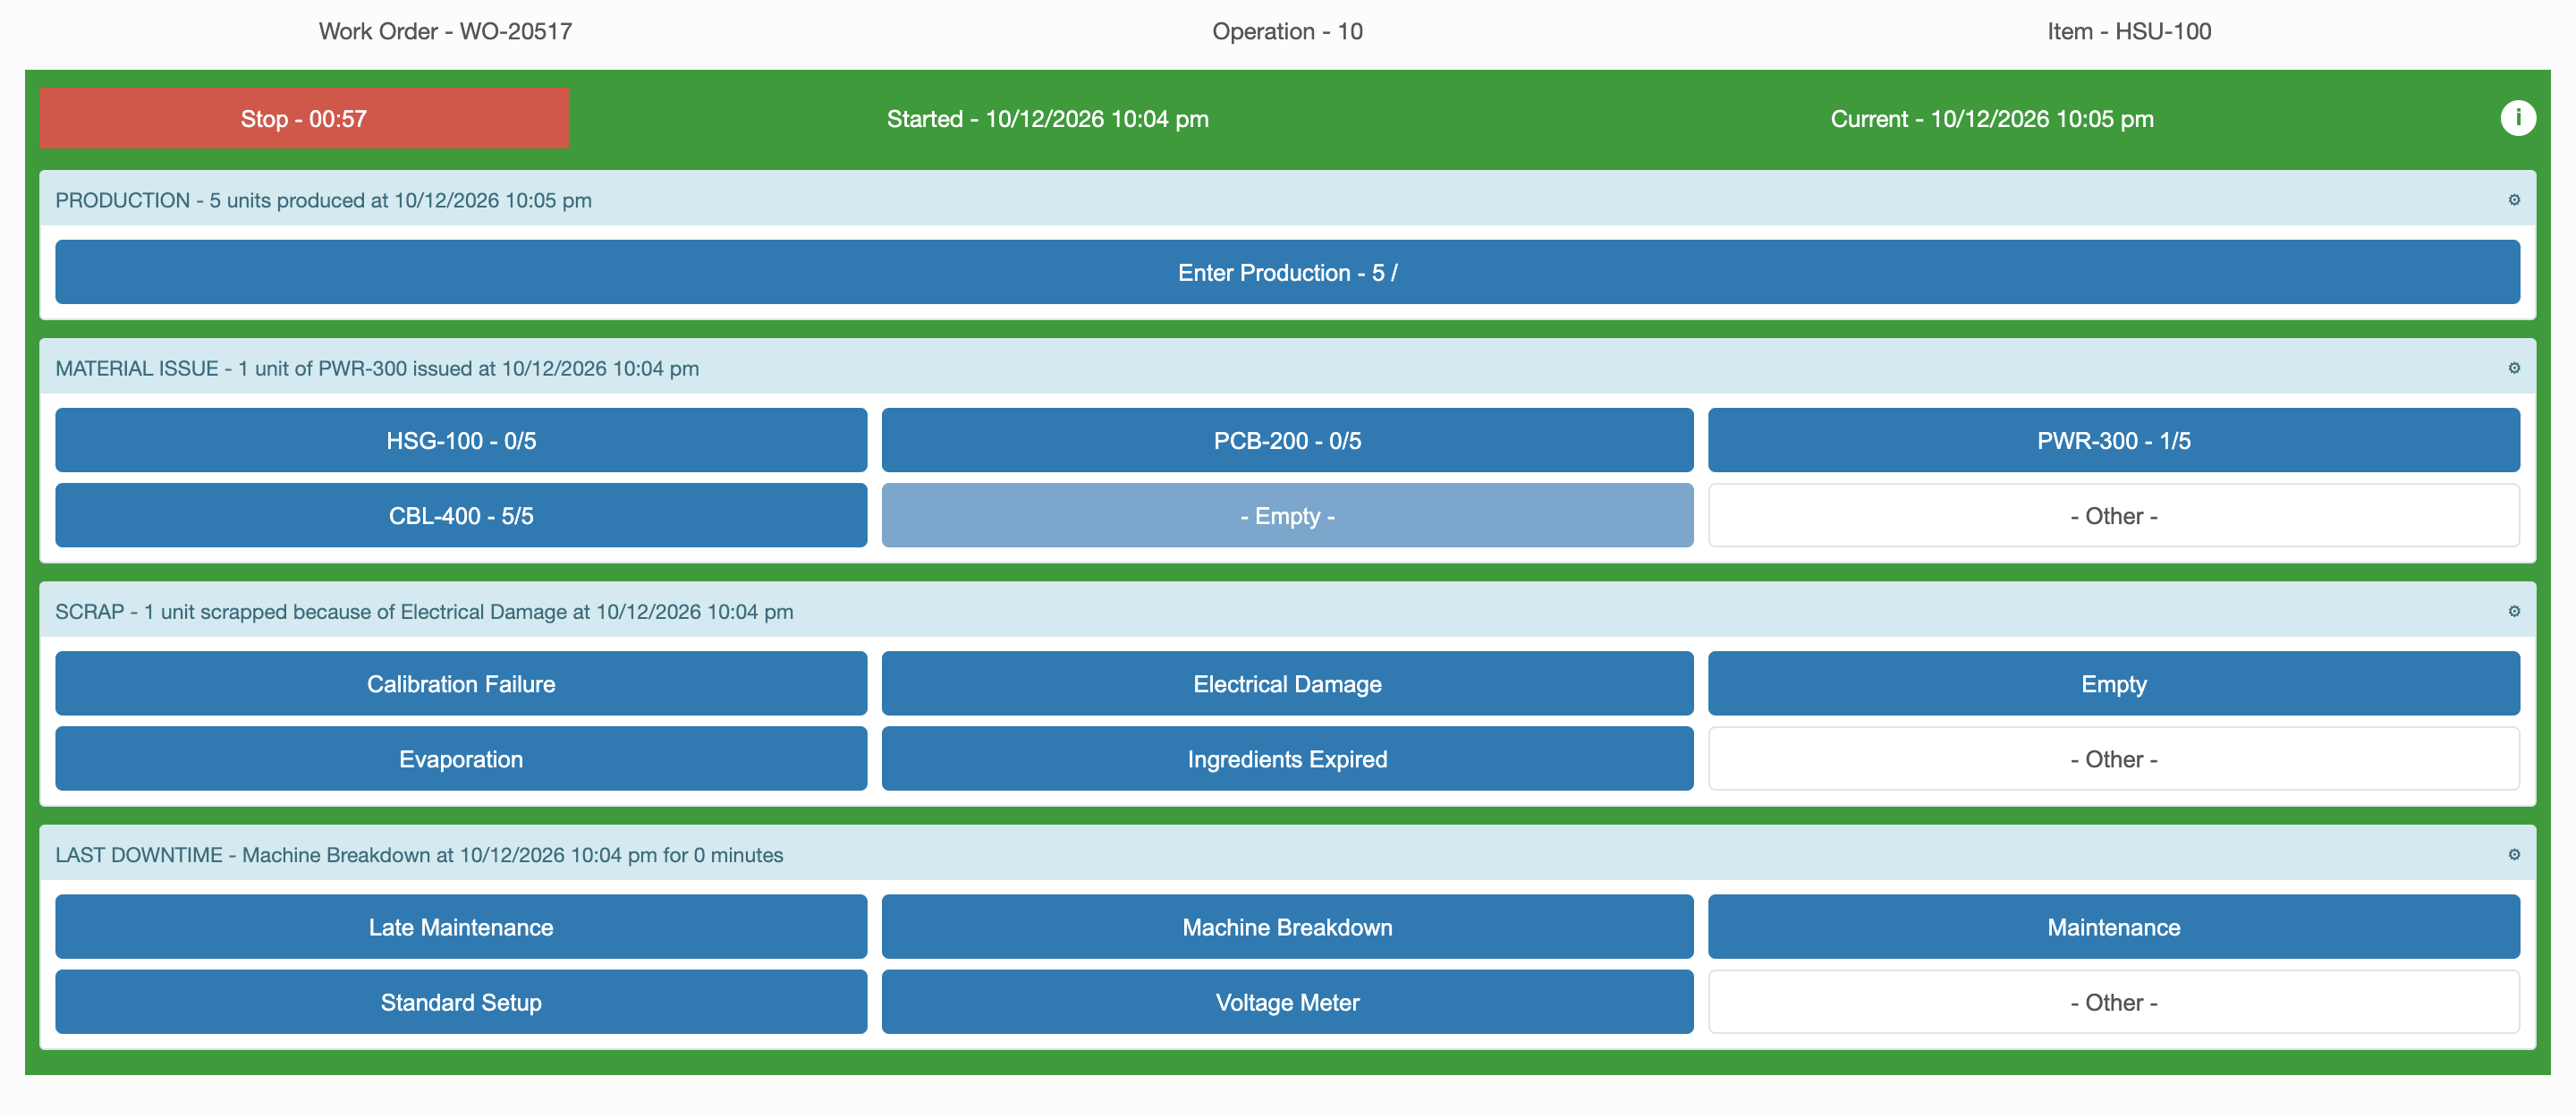Screen dimensions: 2576x1118
Task: Click the SCRAP 1 unit scrapped status text
Action: pyautogui.click(x=424, y=611)
